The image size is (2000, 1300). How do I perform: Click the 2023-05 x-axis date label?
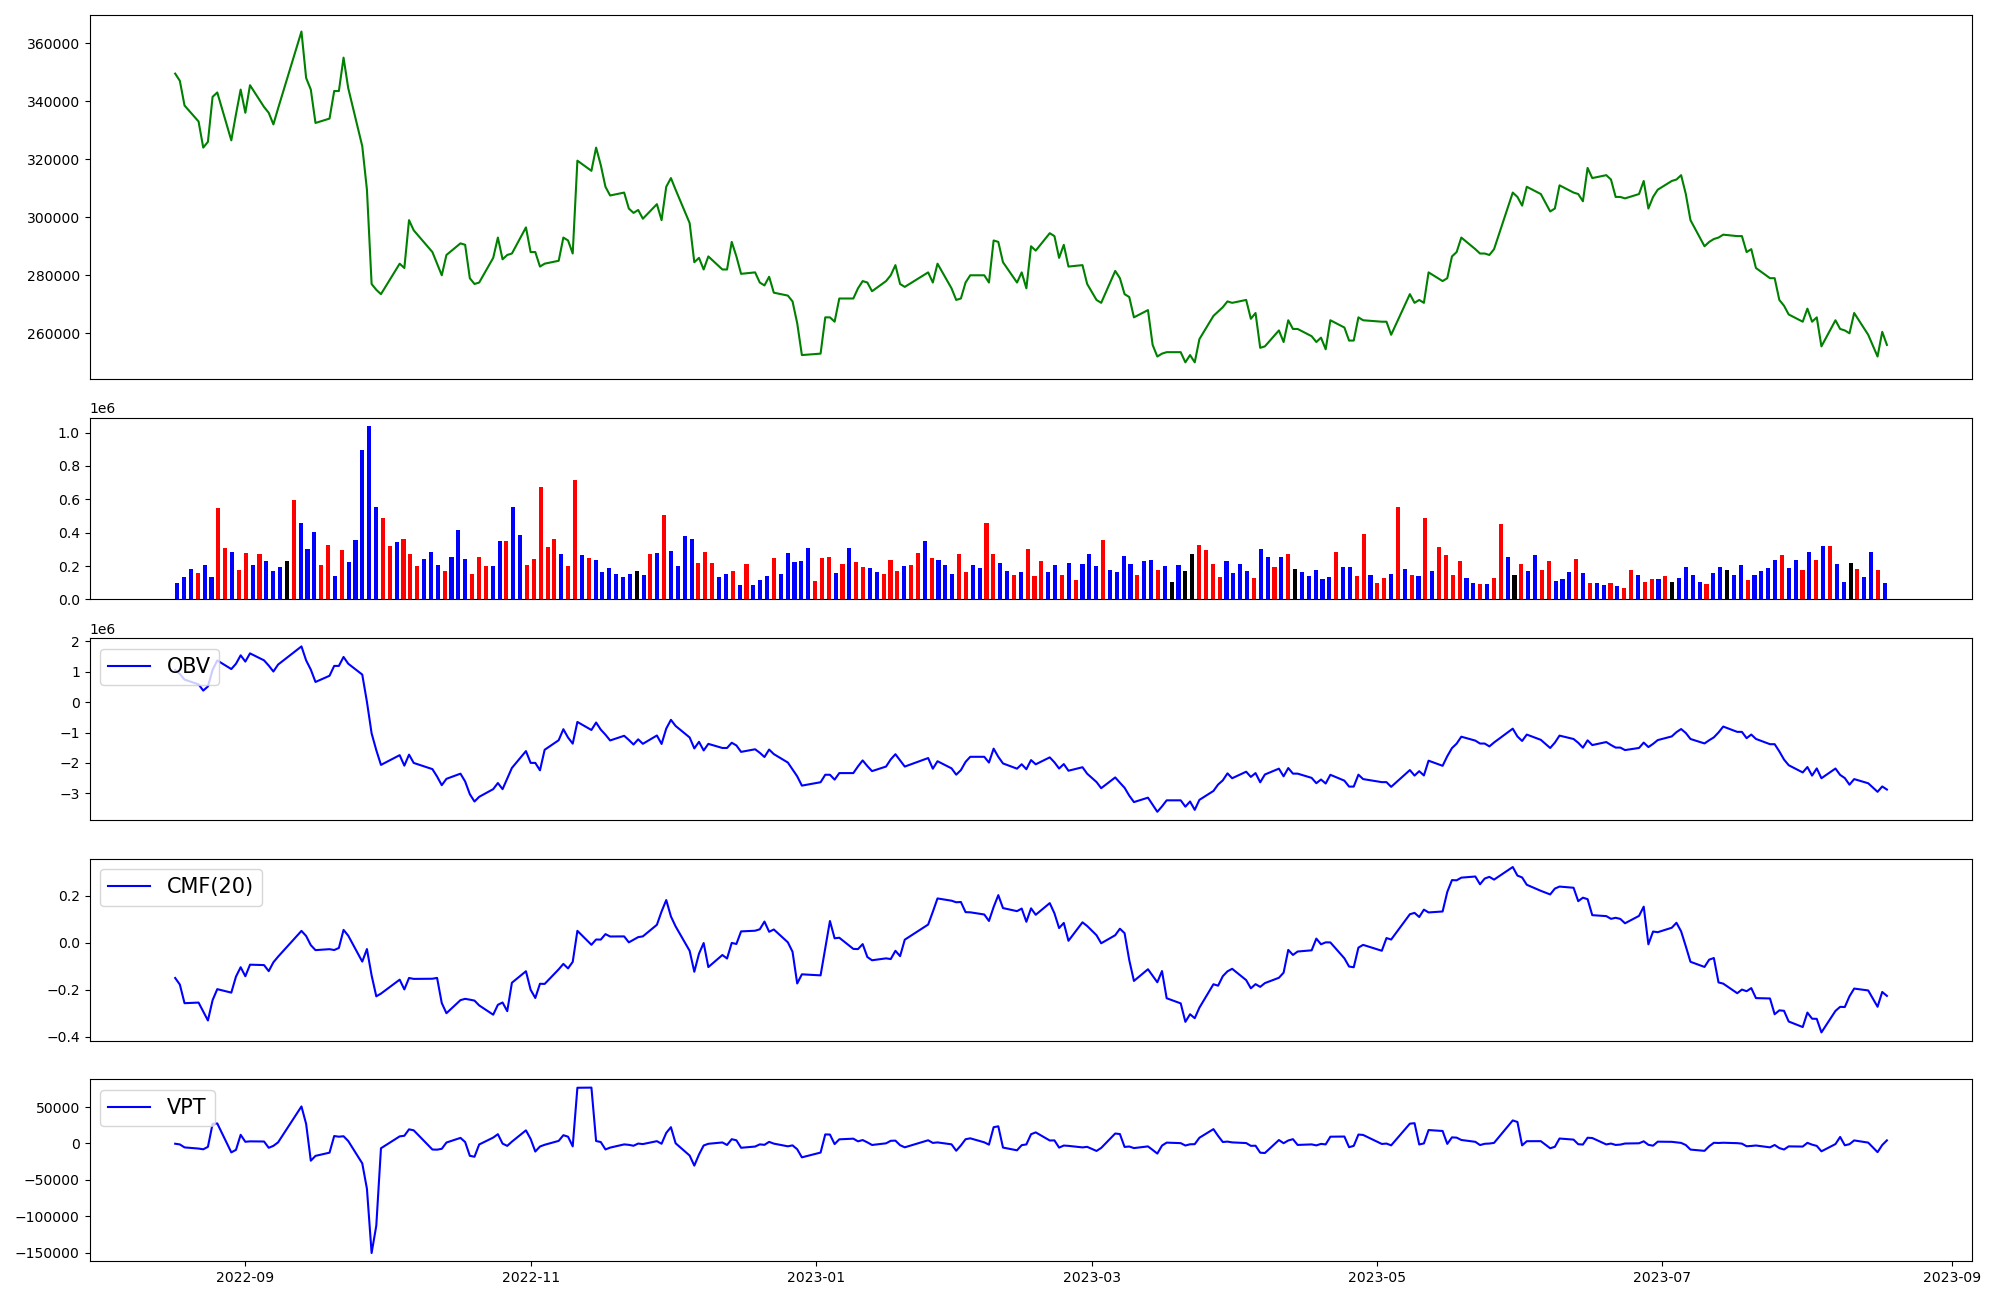pos(1377,1277)
